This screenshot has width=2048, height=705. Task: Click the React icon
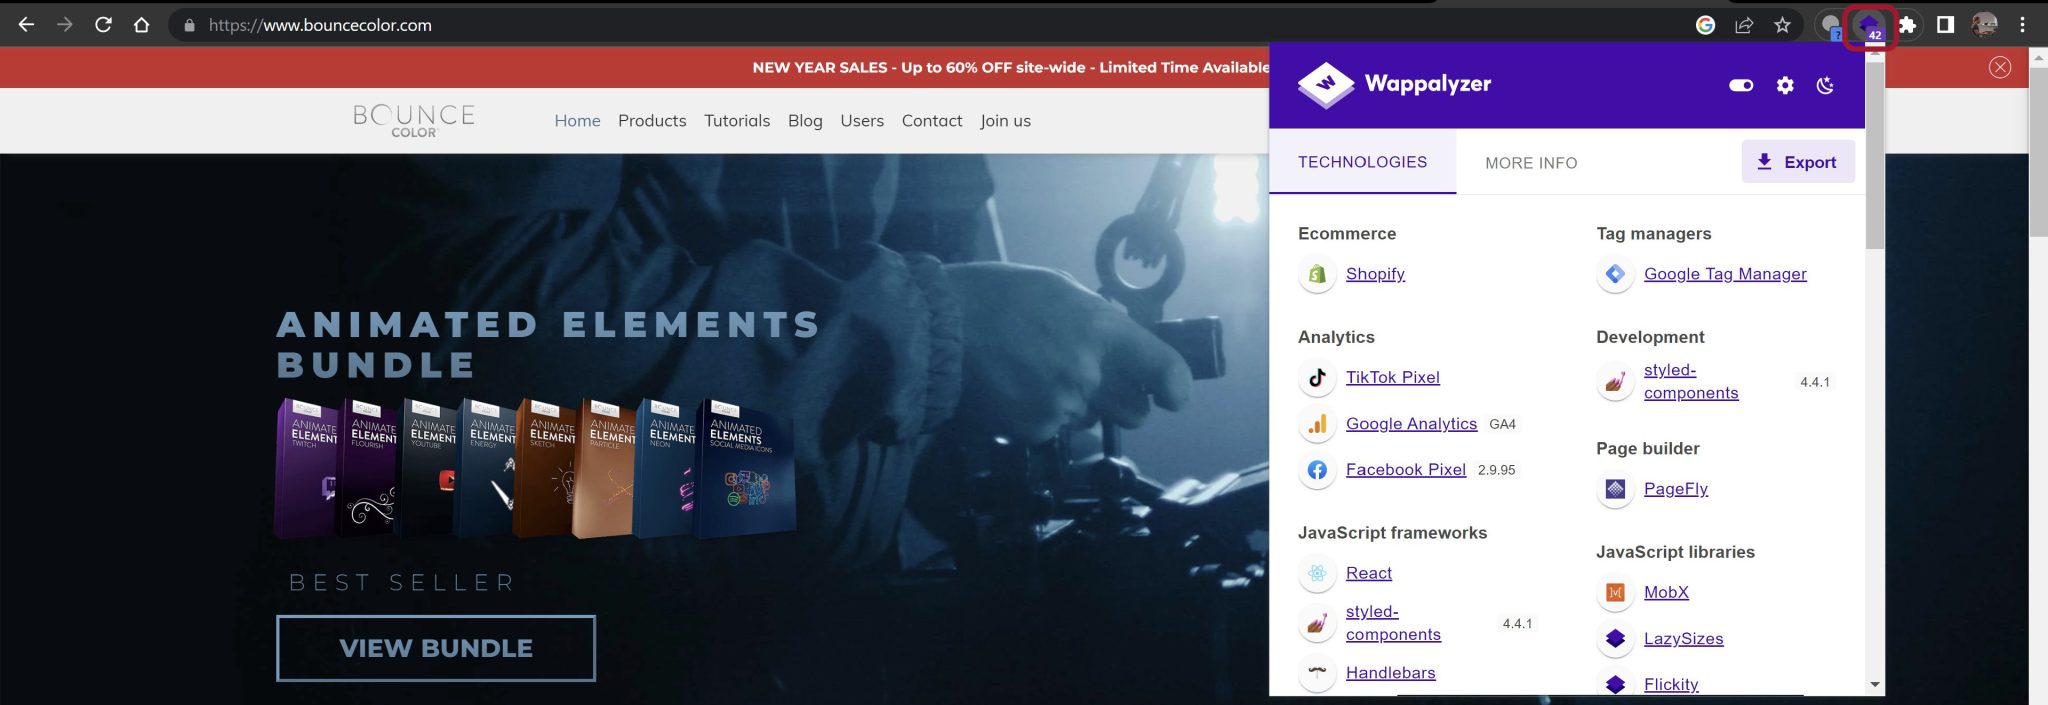1317,573
